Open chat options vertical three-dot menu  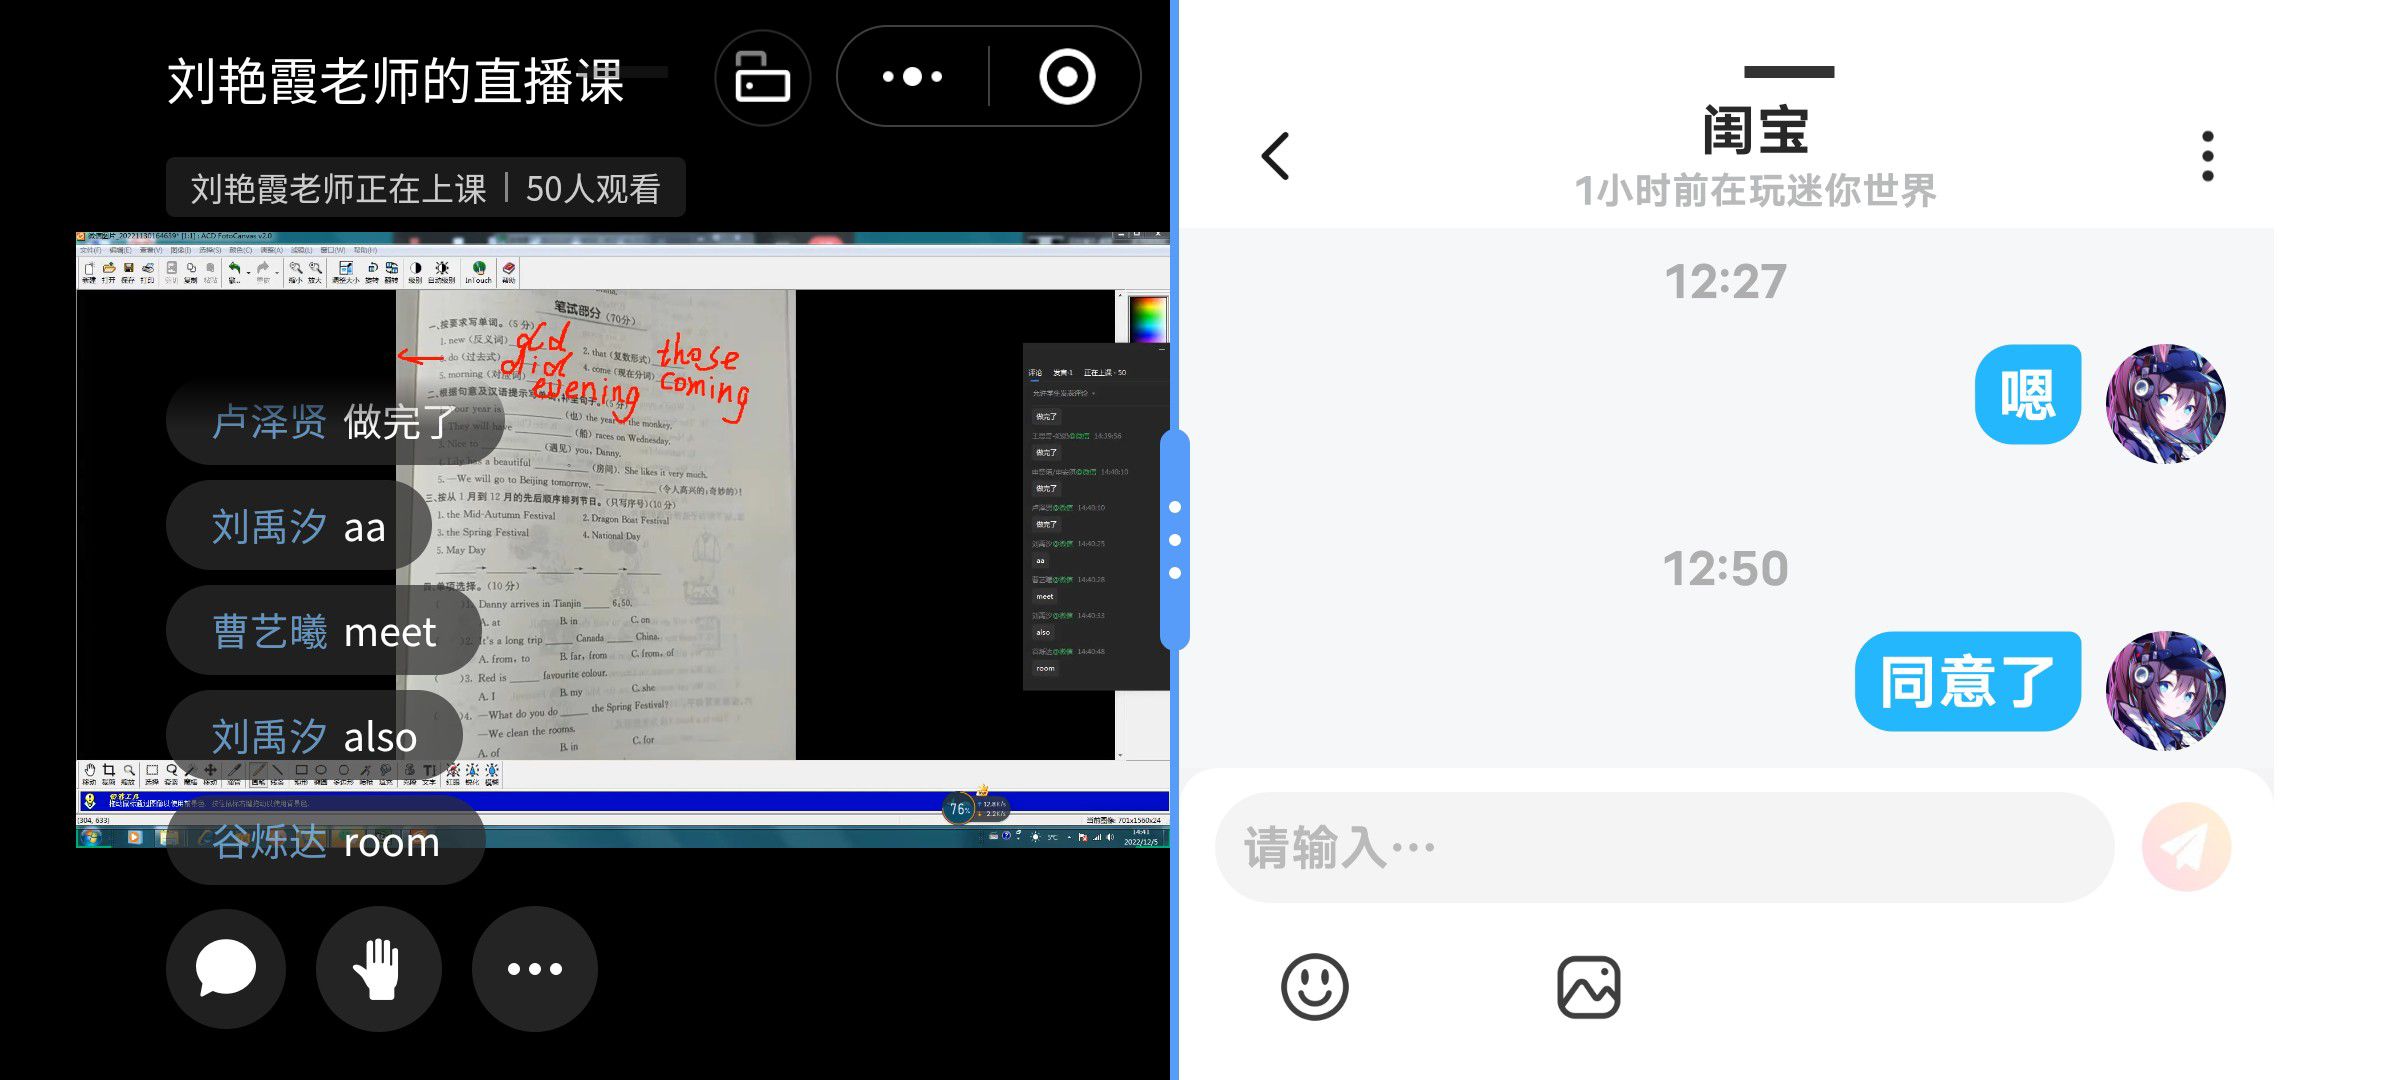[2207, 156]
